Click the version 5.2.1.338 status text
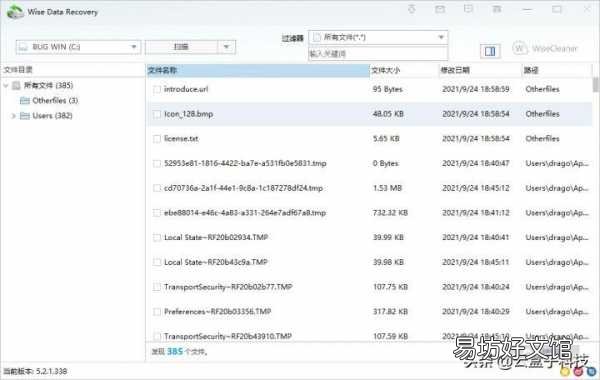The height and width of the screenshot is (380, 600). [35, 371]
